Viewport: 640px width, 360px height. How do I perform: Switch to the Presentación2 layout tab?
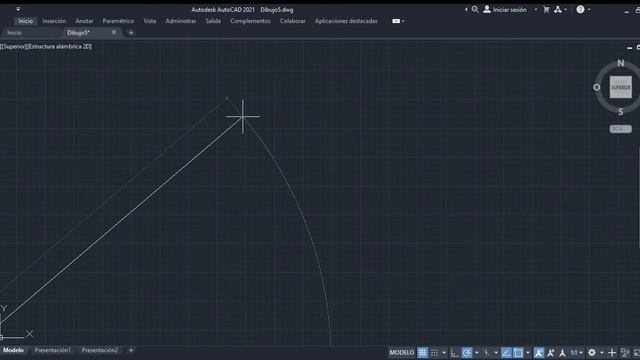100,350
